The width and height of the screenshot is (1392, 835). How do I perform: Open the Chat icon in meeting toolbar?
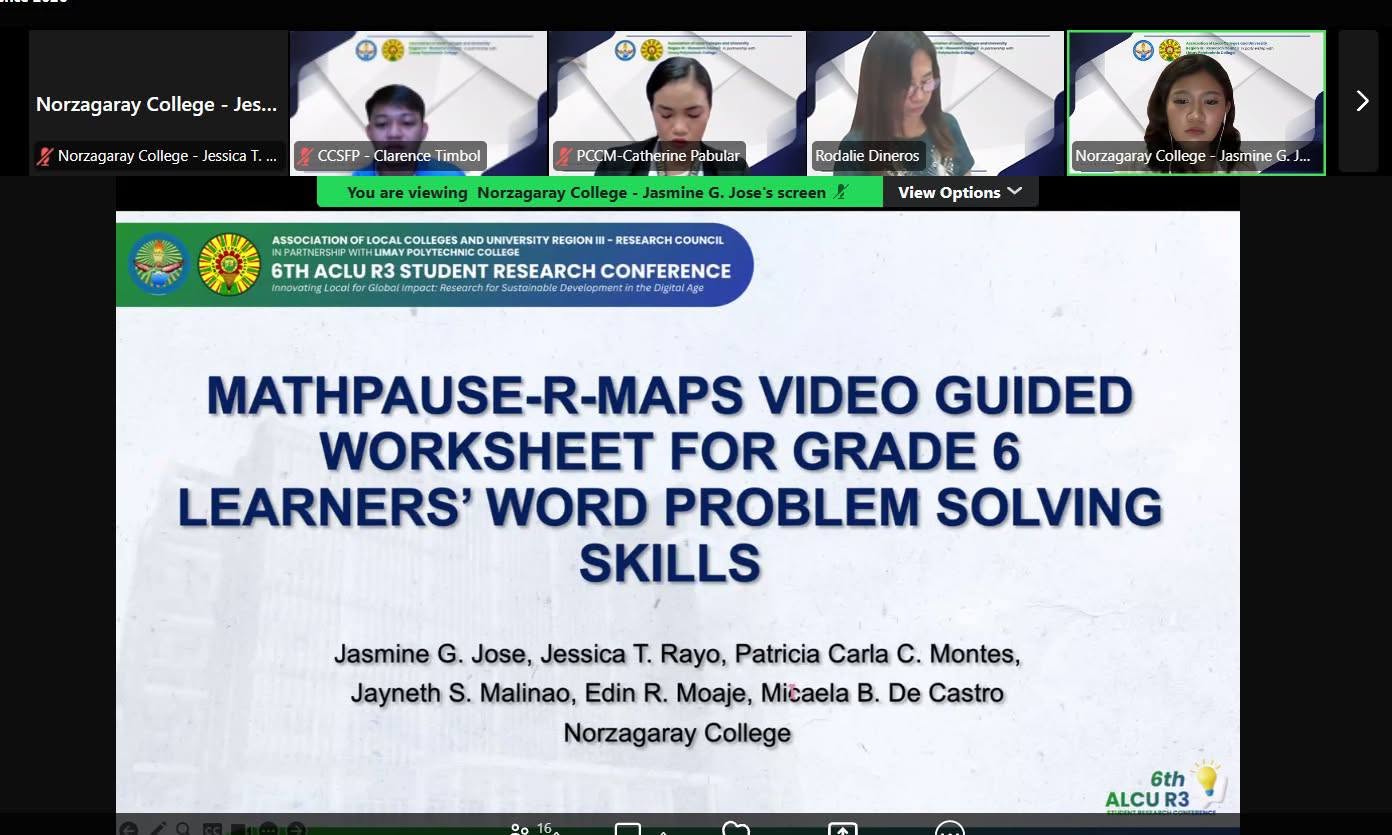[628, 829]
